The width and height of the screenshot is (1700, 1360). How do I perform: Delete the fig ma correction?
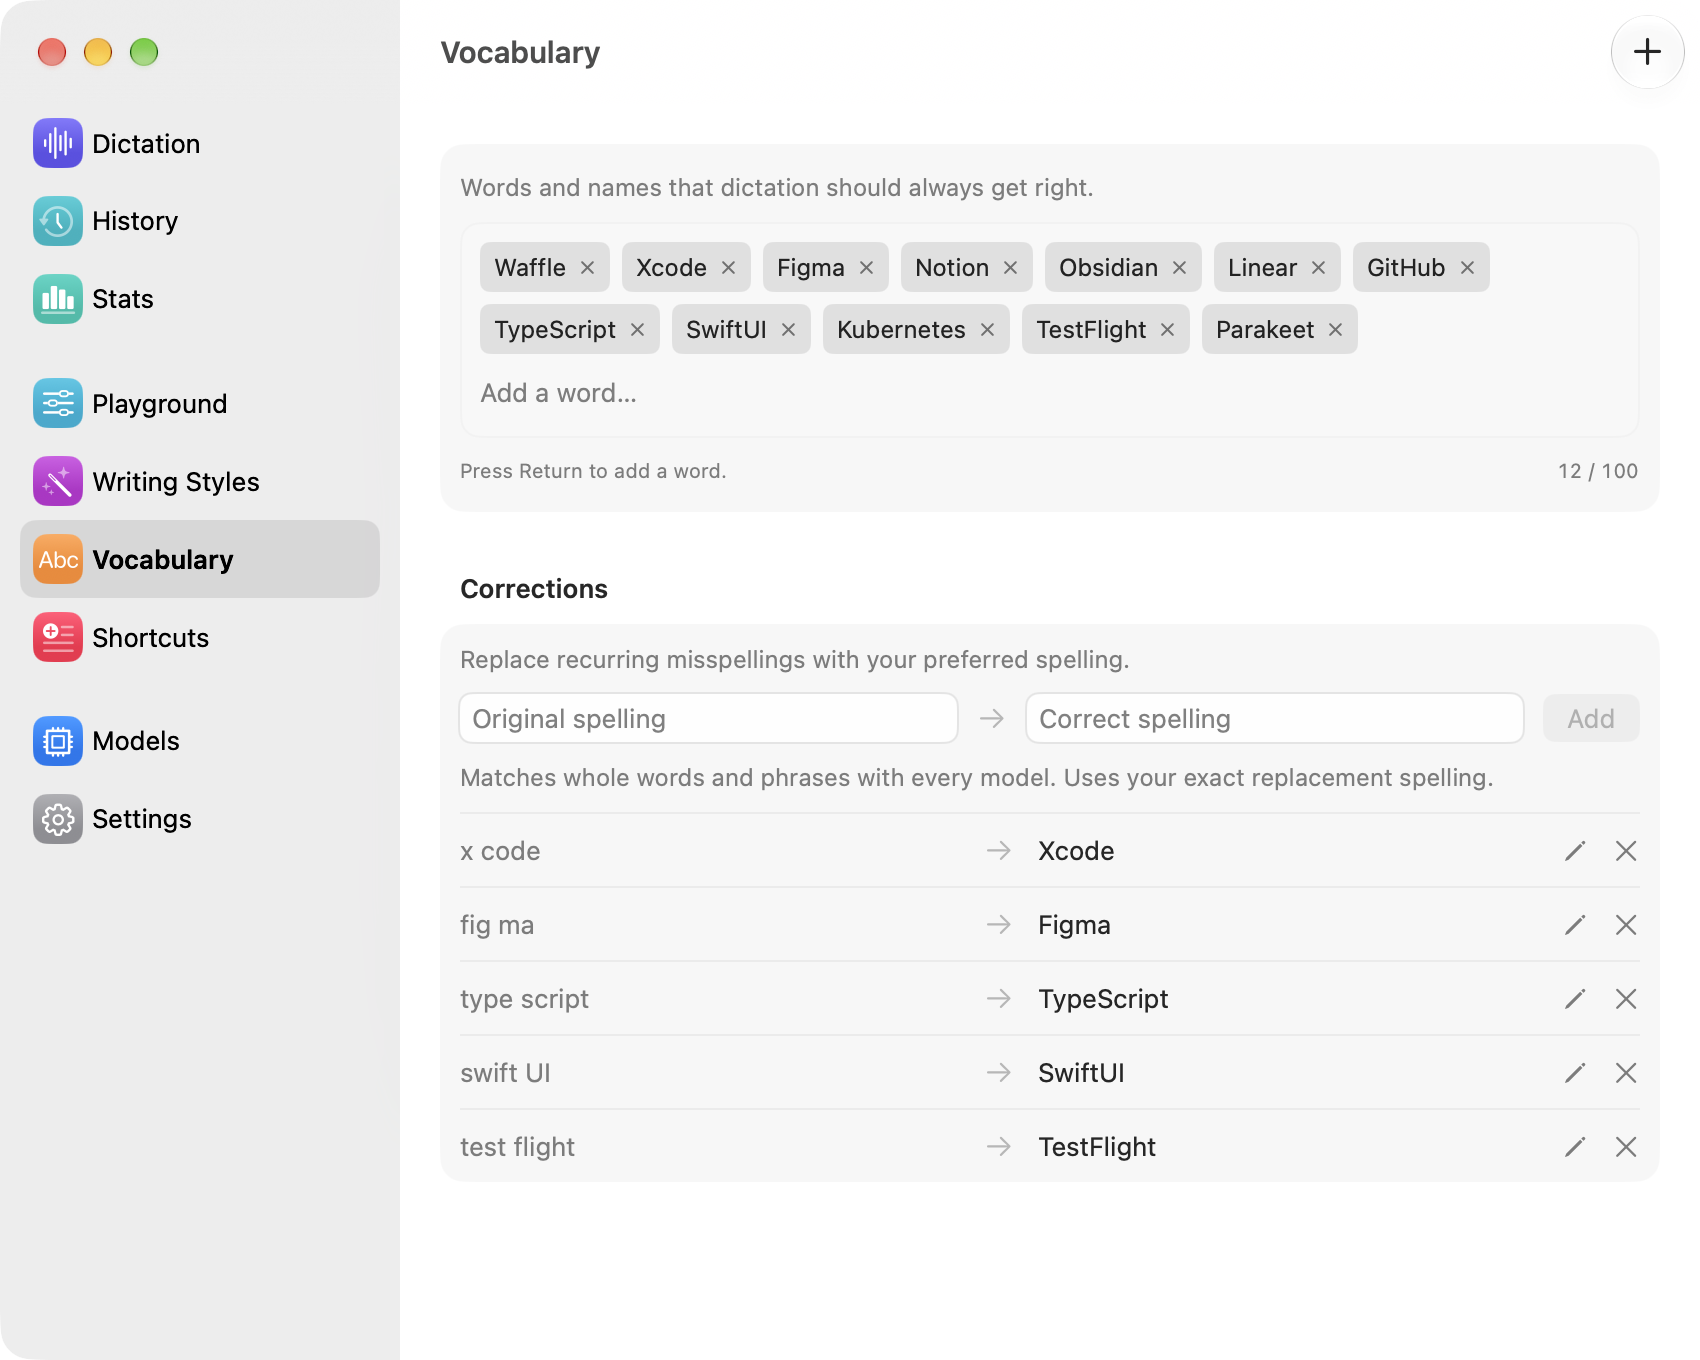pos(1626,925)
